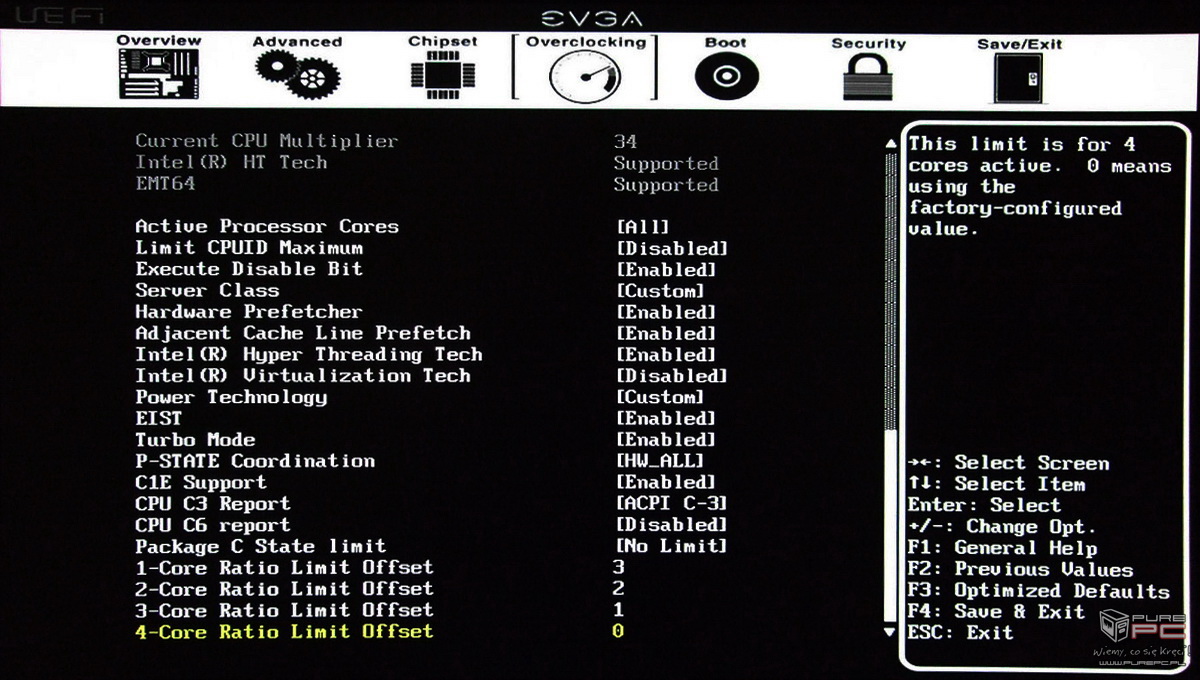Click the EMT64 Supported value
1200x680 pixels.
[x=666, y=185]
